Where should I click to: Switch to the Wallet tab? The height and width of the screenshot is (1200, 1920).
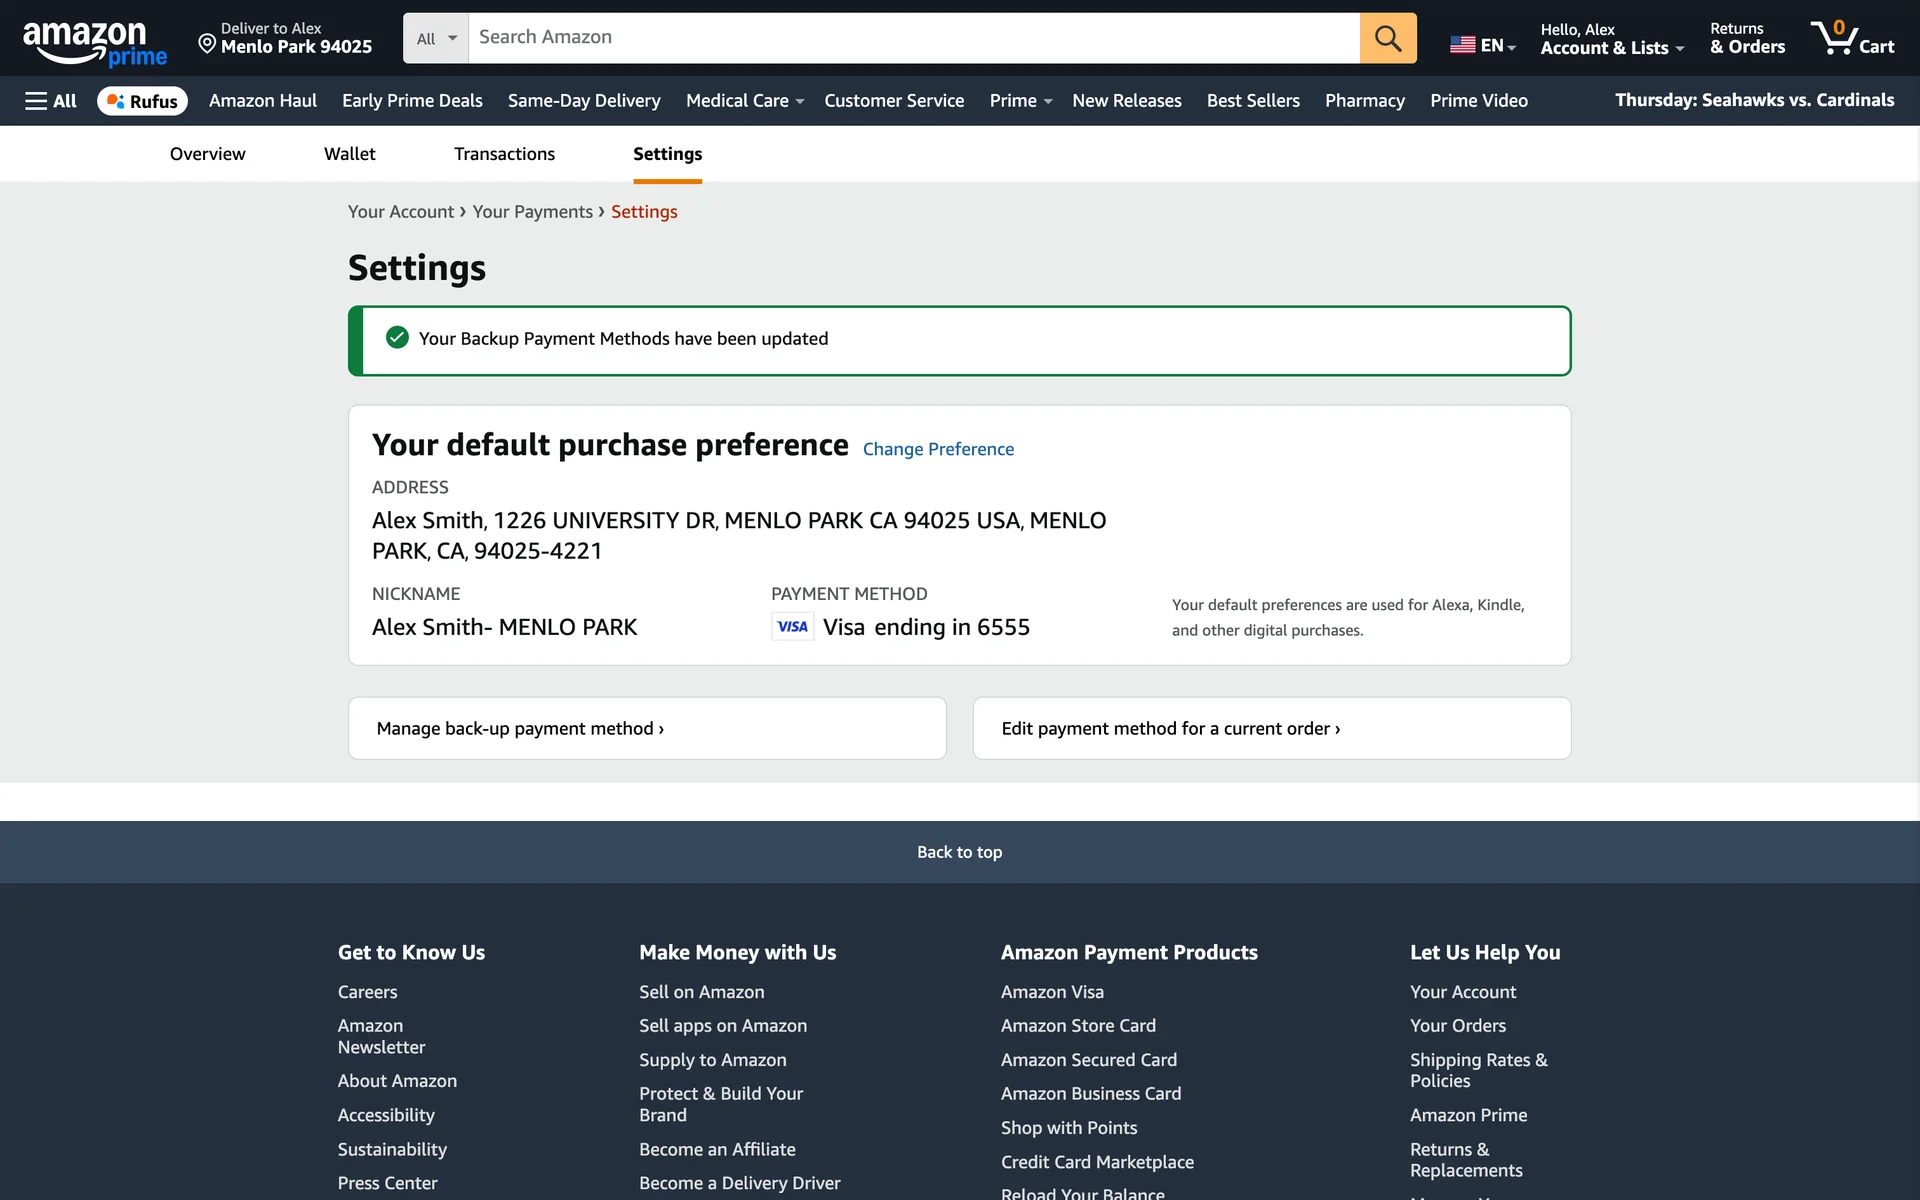click(x=349, y=154)
